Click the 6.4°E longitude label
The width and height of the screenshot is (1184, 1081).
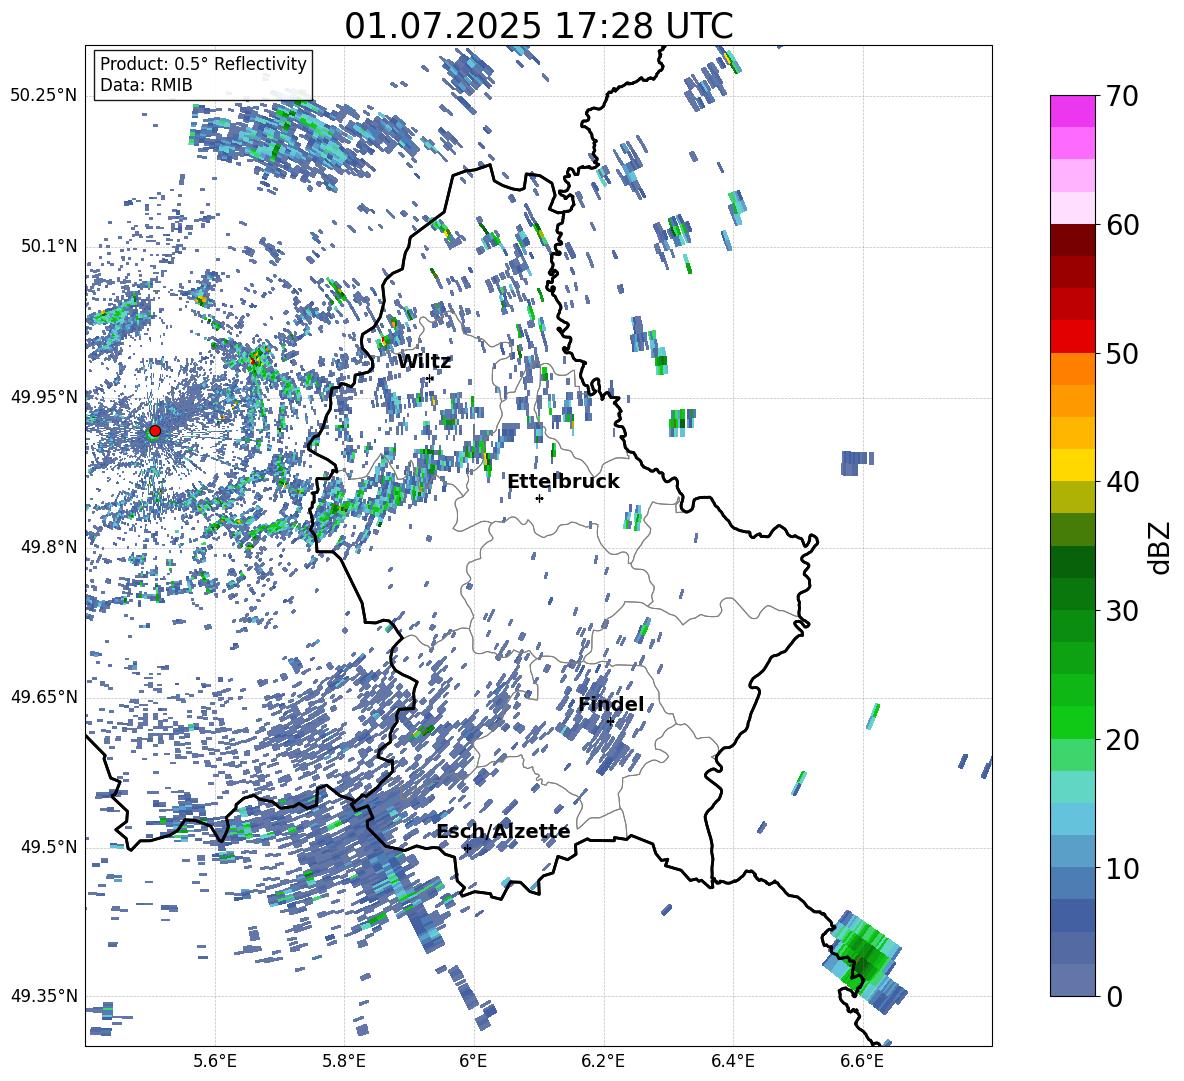pos(732,1061)
